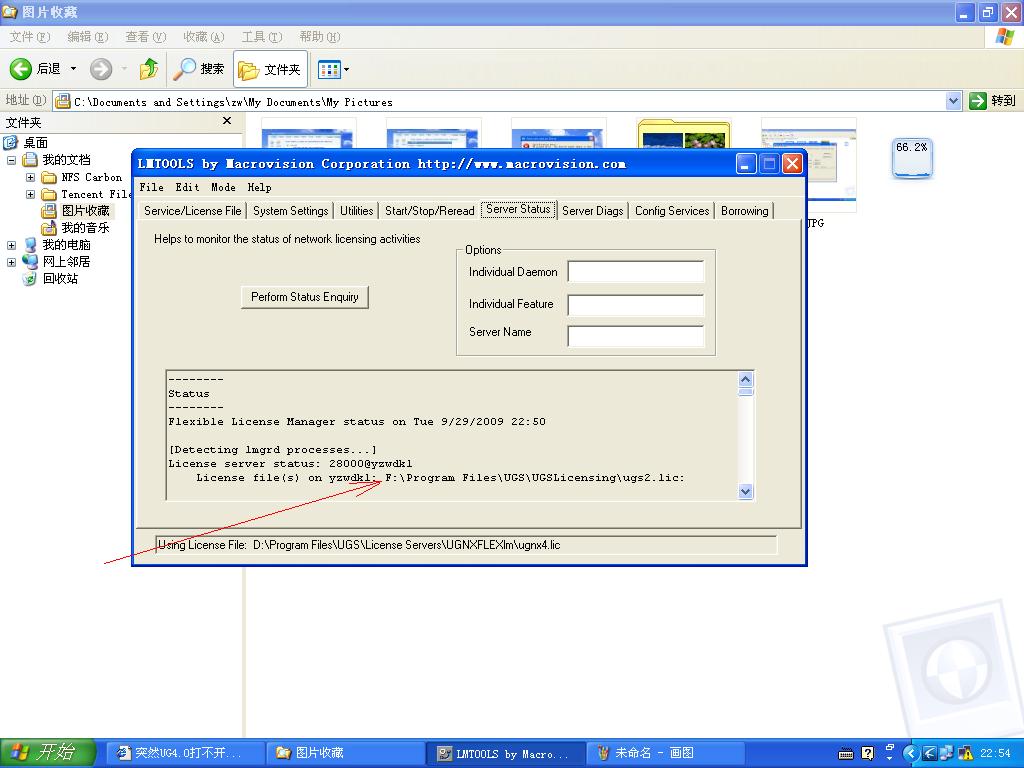The width and height of the screenshot is (1024, 768).
Task: Click the My Computer icon in tree
Action: (30, 245)
